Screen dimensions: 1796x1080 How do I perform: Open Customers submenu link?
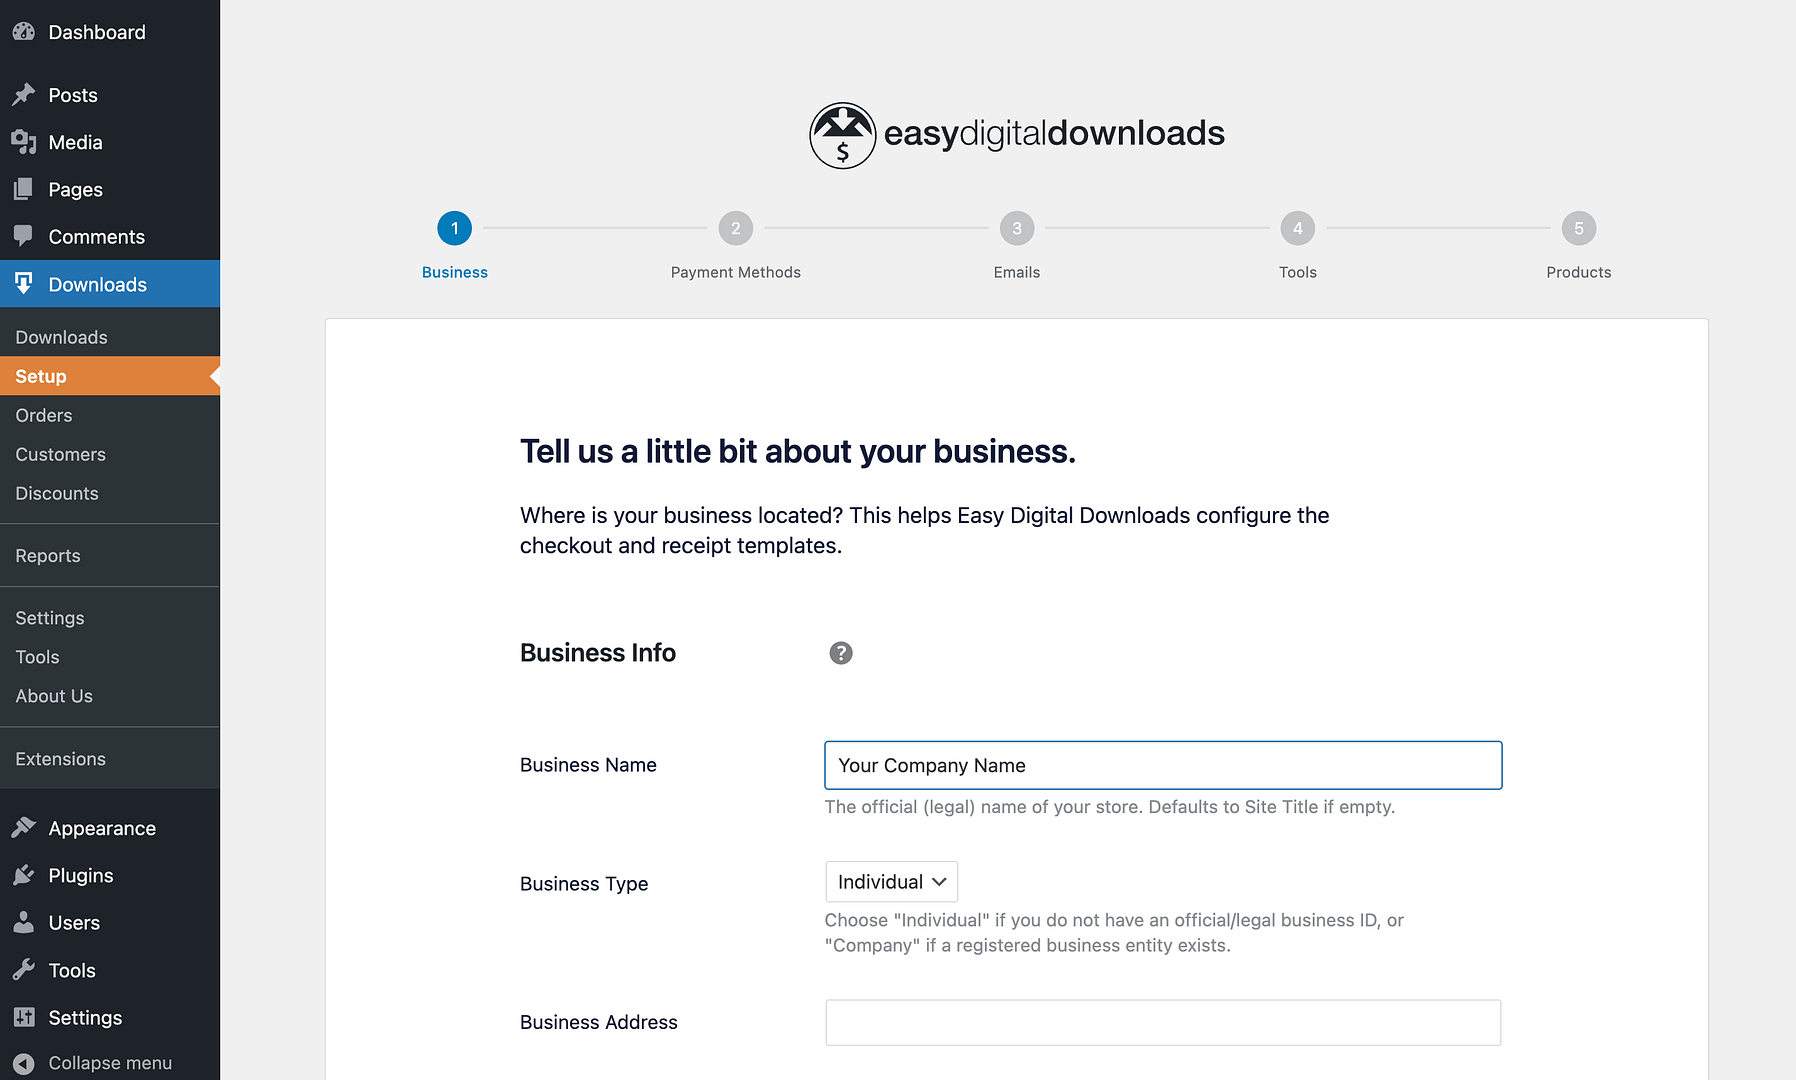coord(110,454)
